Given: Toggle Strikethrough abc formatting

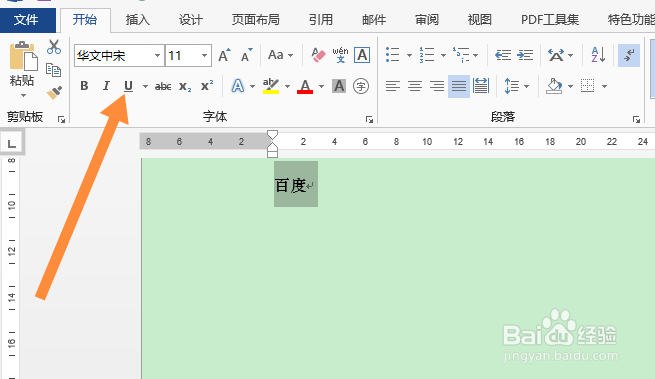Looking at the screenshot, I should coord(163,86).
